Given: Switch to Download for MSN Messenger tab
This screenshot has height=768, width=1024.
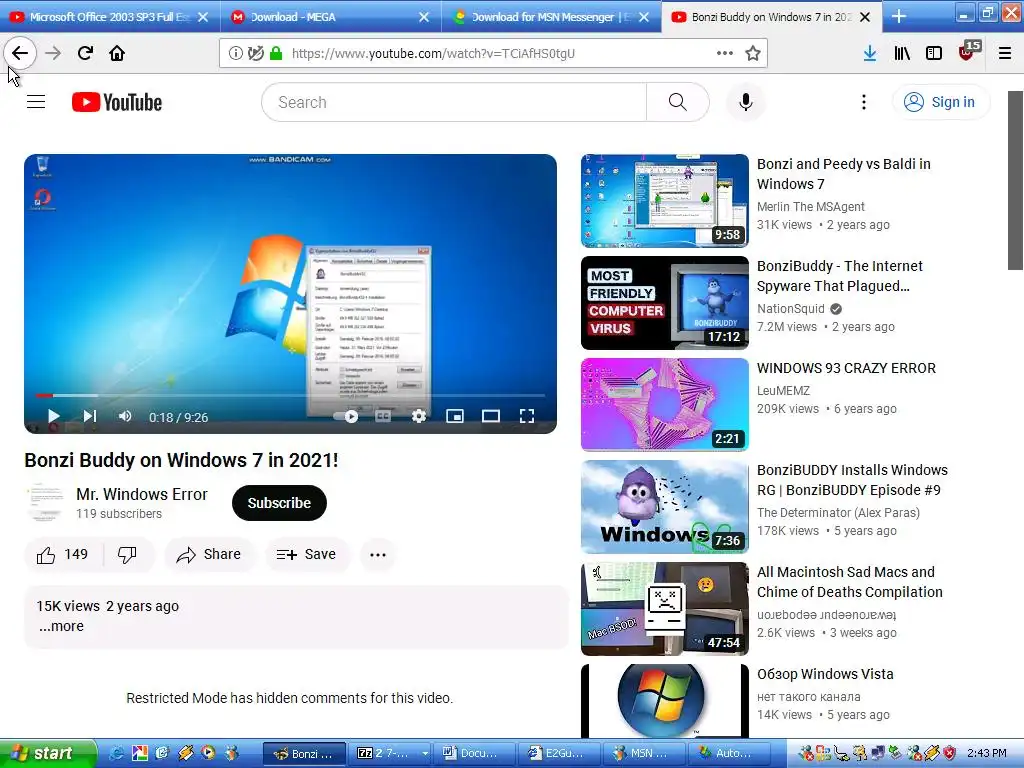Looking at the screenshot, I should 551,17.
